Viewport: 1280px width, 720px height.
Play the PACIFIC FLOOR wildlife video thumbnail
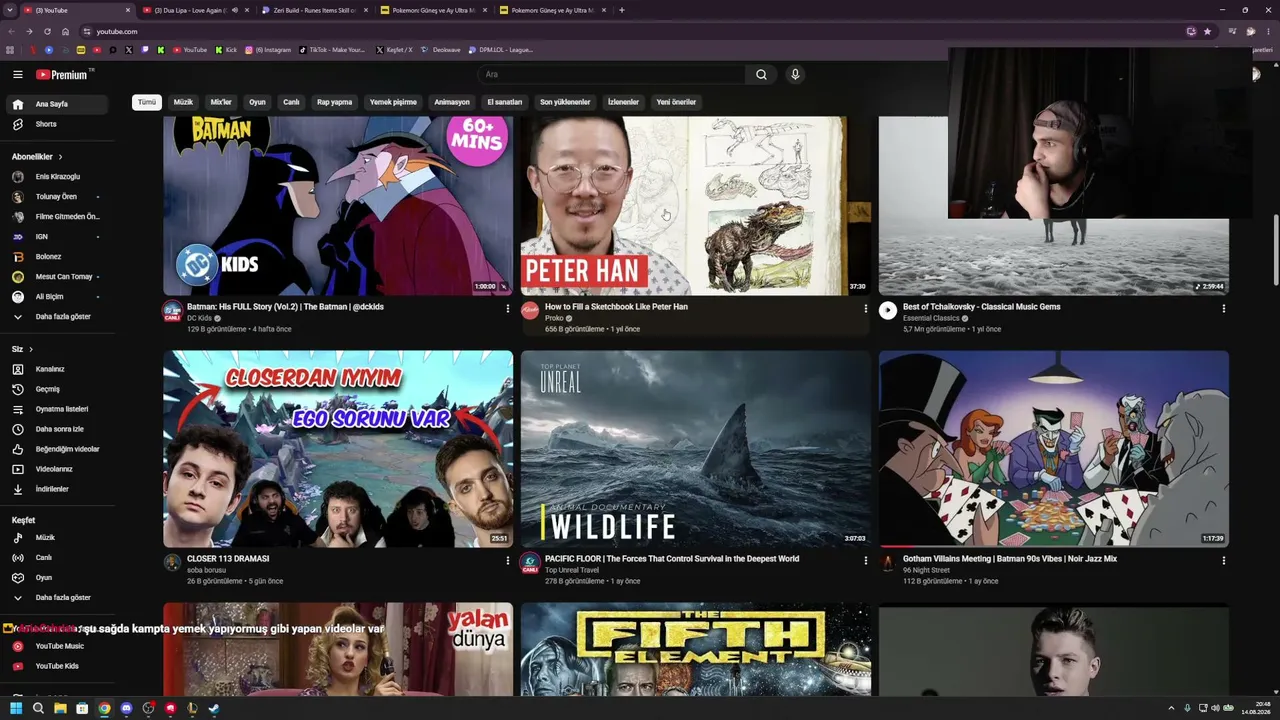pos(696,448)
